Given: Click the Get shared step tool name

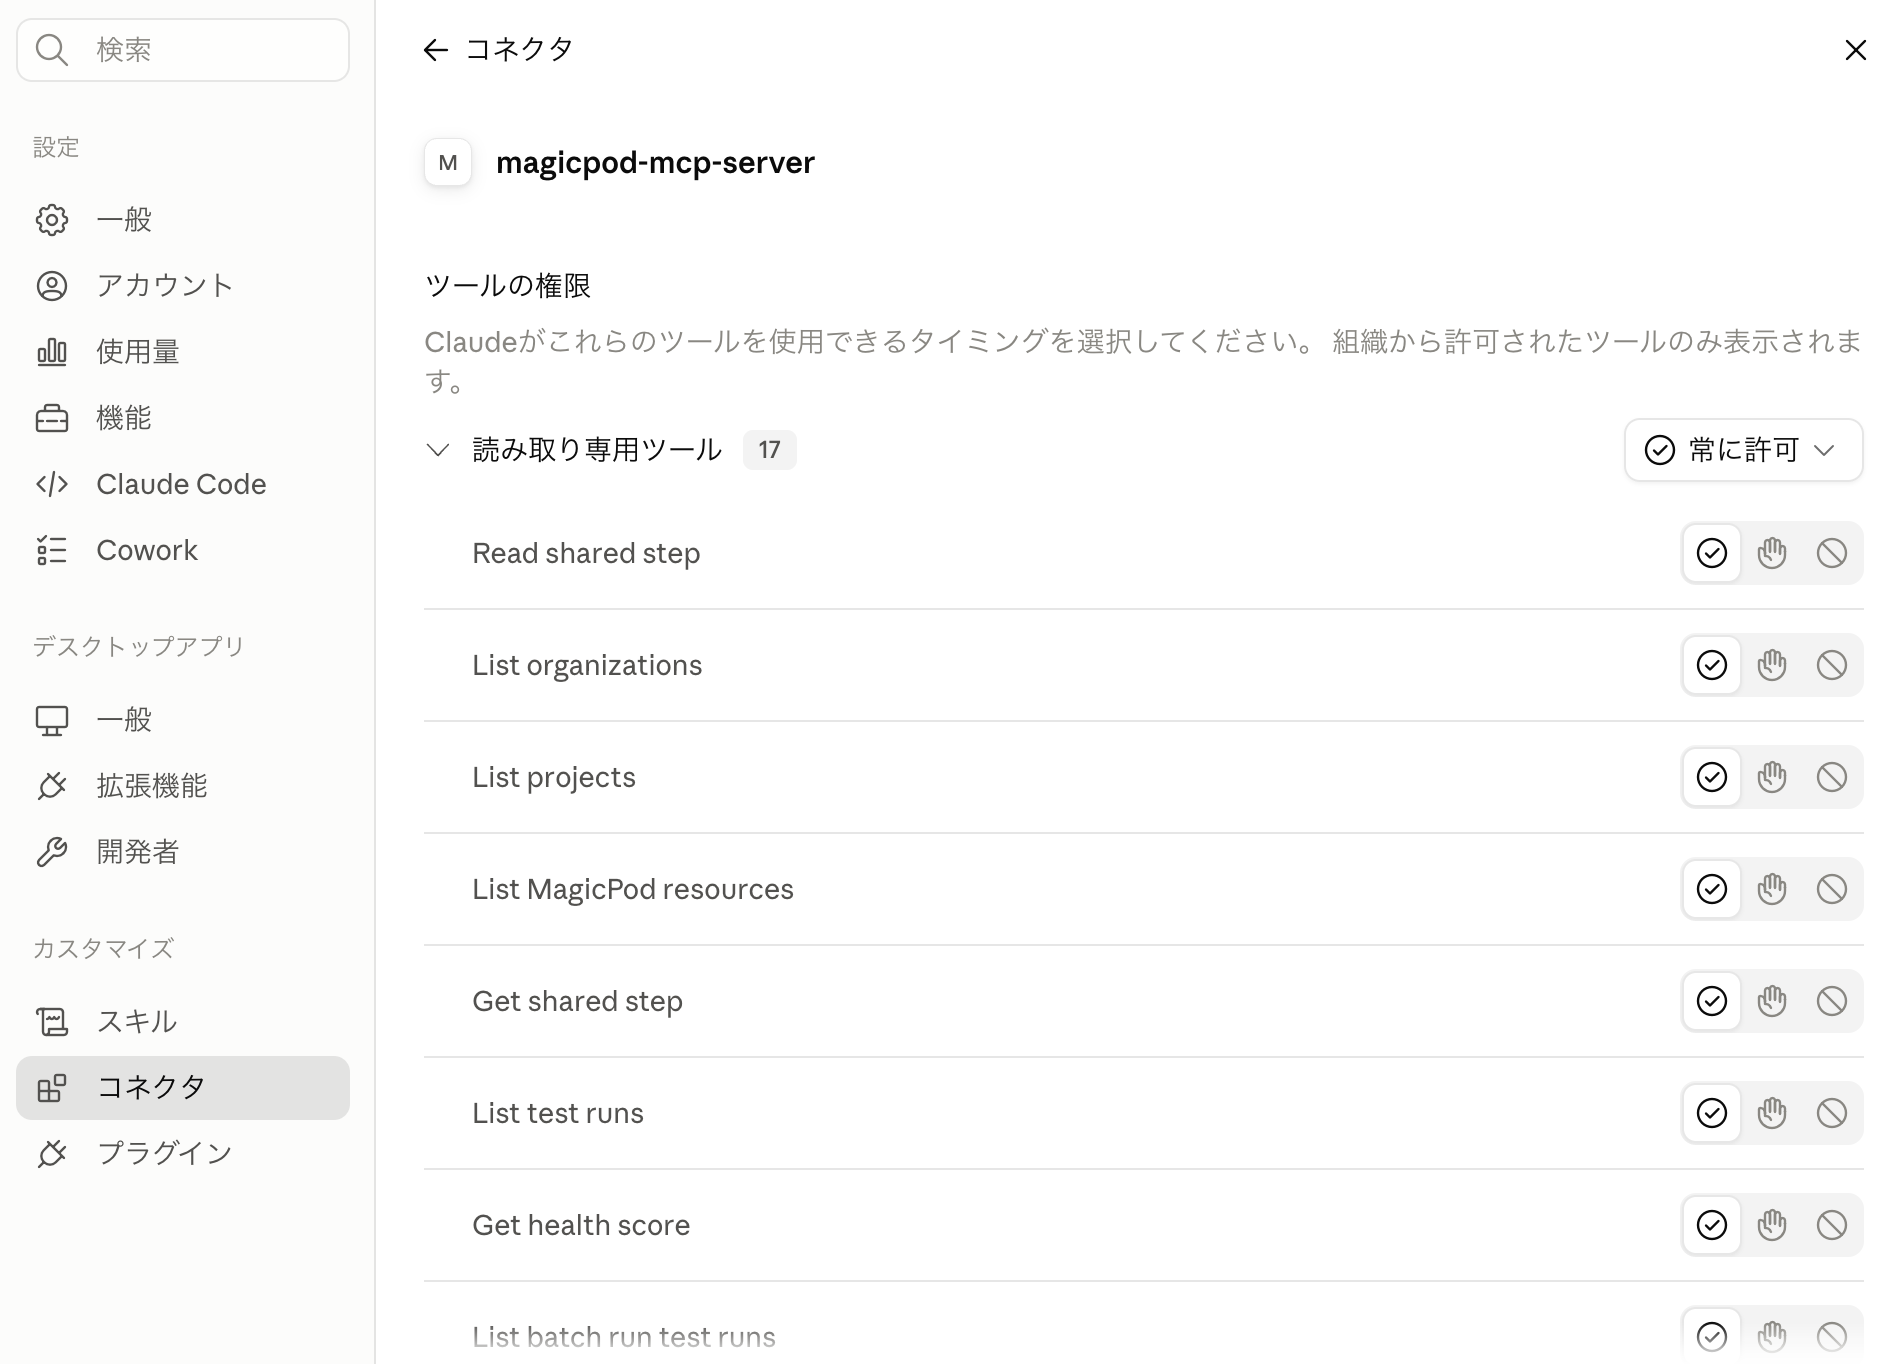Looking at the screenshot, I should (x=578, y=1001).
